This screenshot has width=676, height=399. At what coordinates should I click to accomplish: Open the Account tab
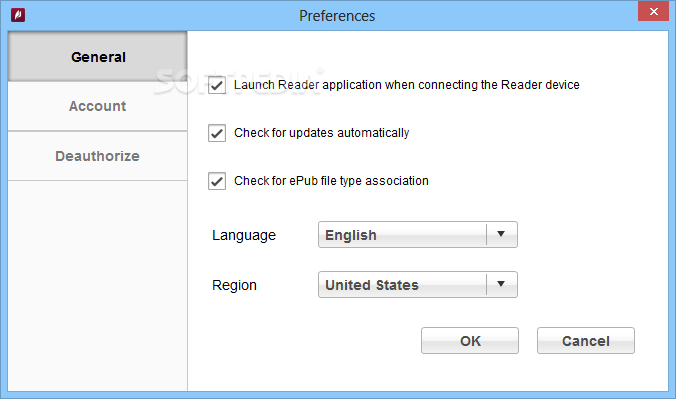point(97,106)
